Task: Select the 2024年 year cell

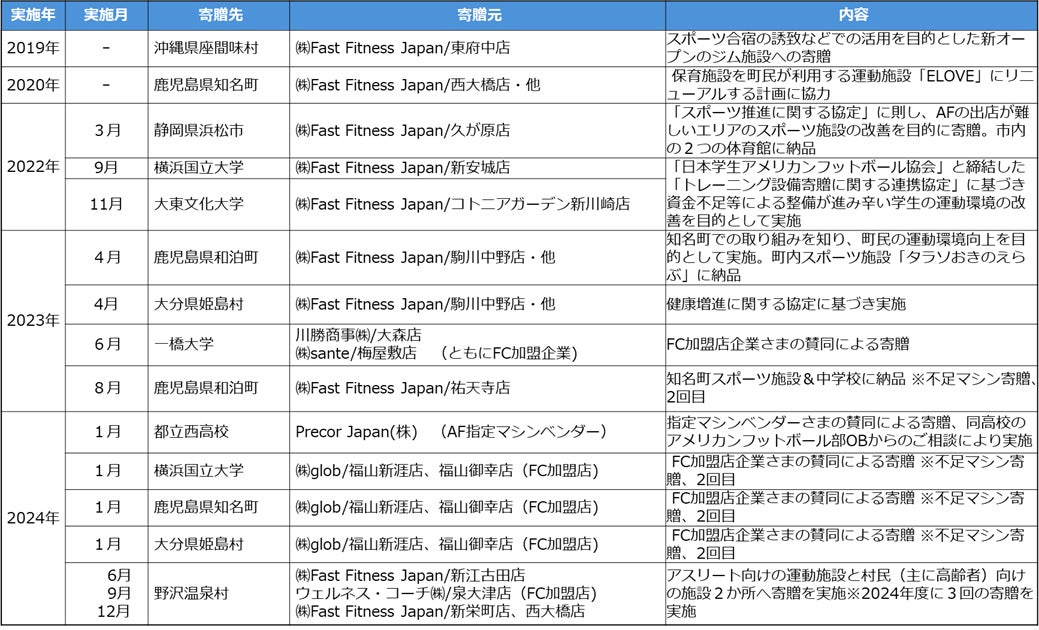Action: tap(32, 517)
